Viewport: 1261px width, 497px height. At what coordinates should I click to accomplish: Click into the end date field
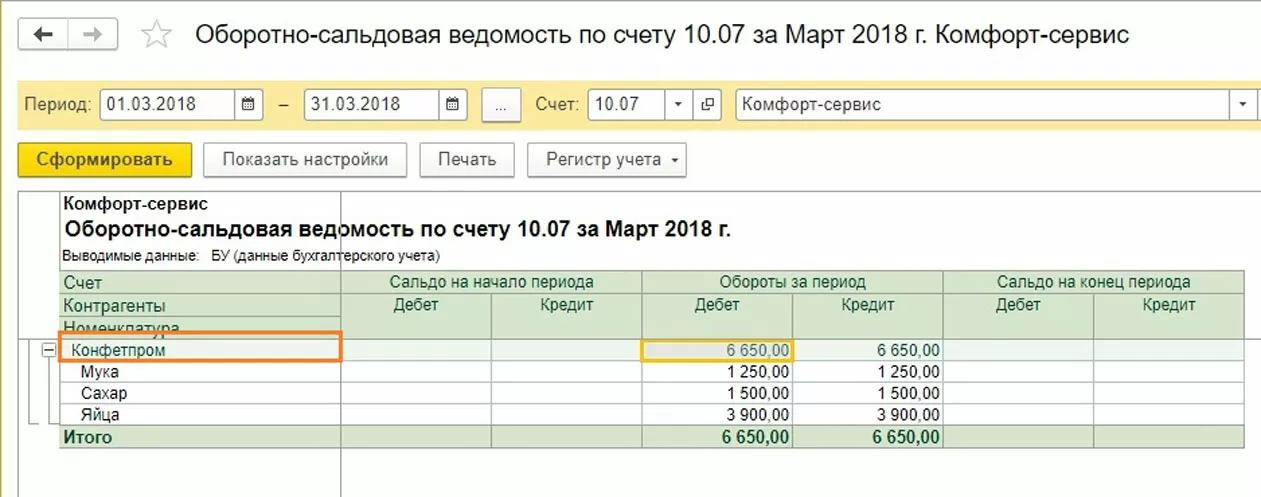pos(370,104)
